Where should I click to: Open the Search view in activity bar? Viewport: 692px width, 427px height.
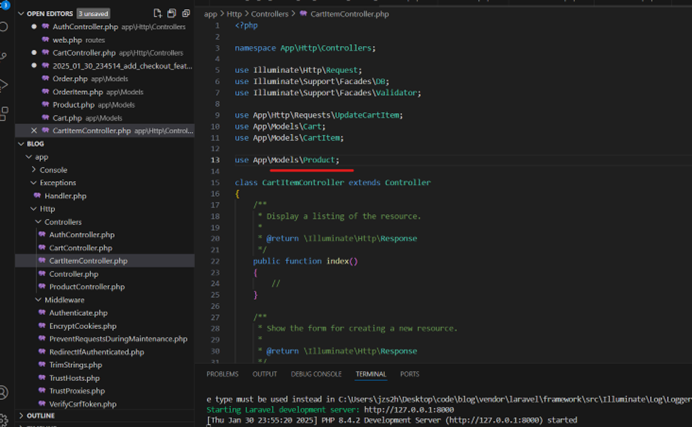pyautogui.click(x=5, y=28)
